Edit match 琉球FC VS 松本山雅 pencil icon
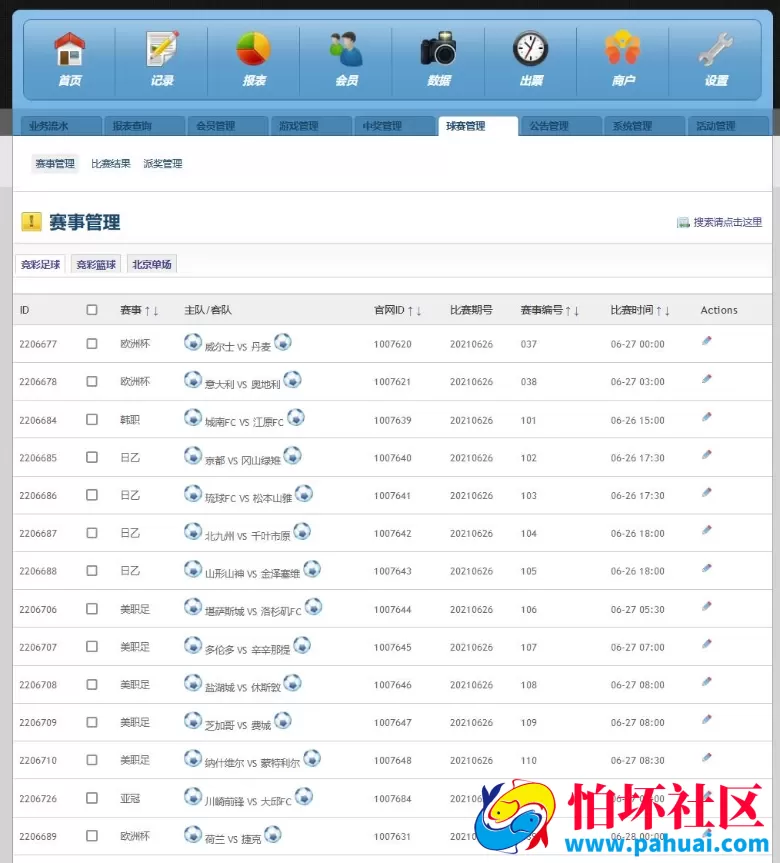This screenshot has width=780, height=863. coord(707,493)
